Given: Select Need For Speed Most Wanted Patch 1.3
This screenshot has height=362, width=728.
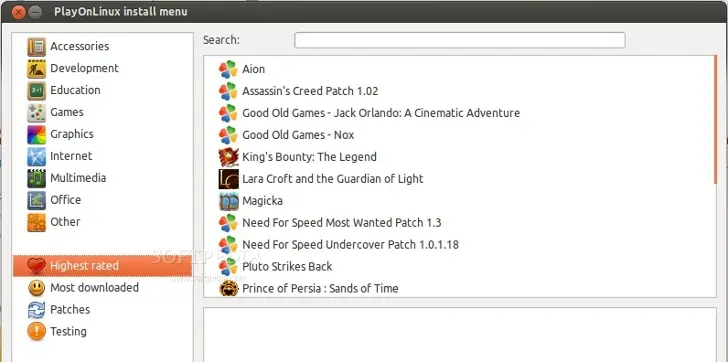Looking at the screenshot, I should point(342,223).
